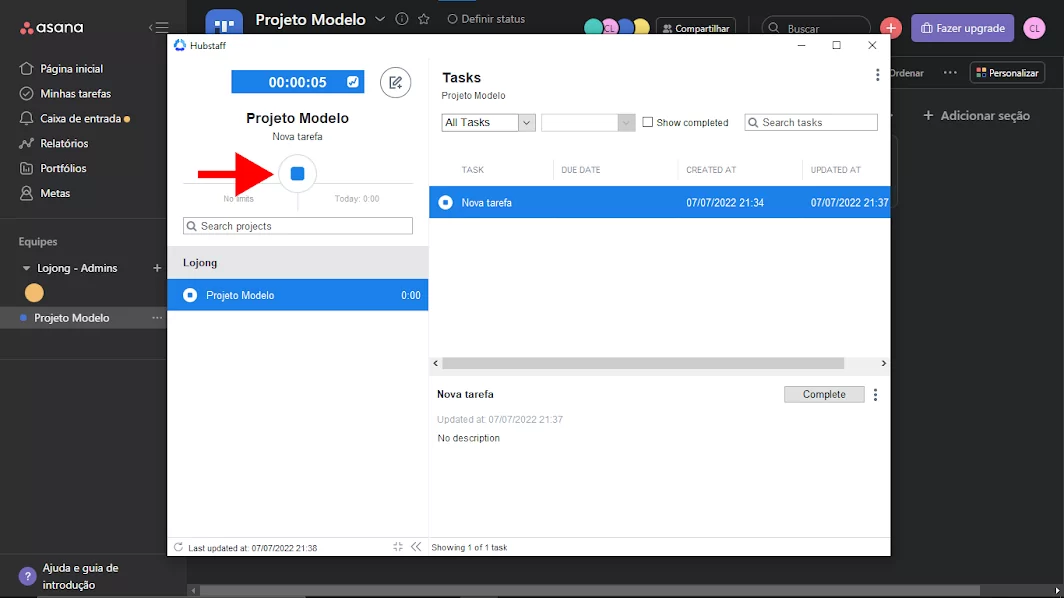Open the three-dot menu beside Personalizar
This screenshot has height=598, width=1064.
click(950, 73)
